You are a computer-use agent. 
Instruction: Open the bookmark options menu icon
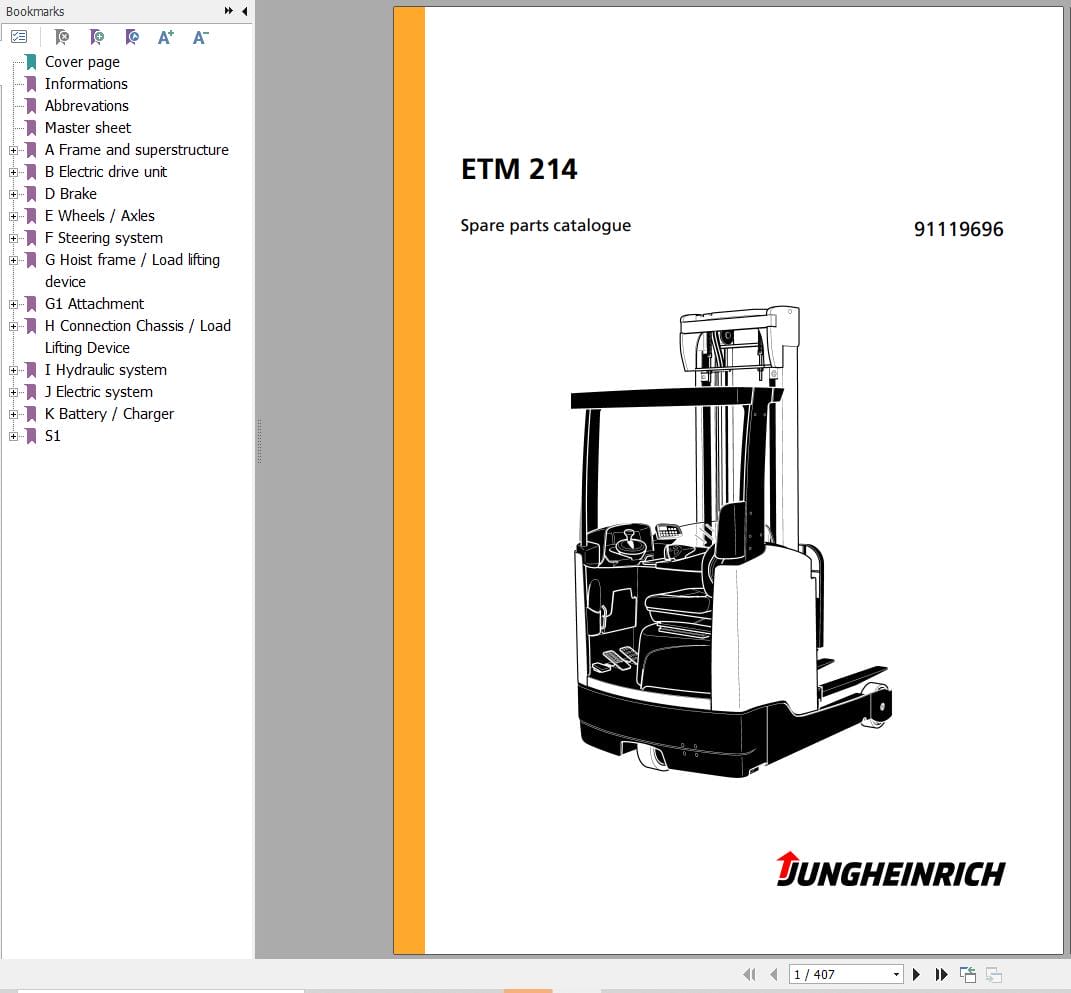pos(19,36)
